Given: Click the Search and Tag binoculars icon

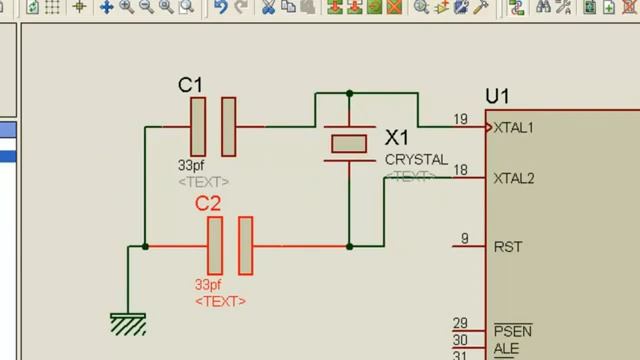Looking at the screenshot, I should point(543,7).
